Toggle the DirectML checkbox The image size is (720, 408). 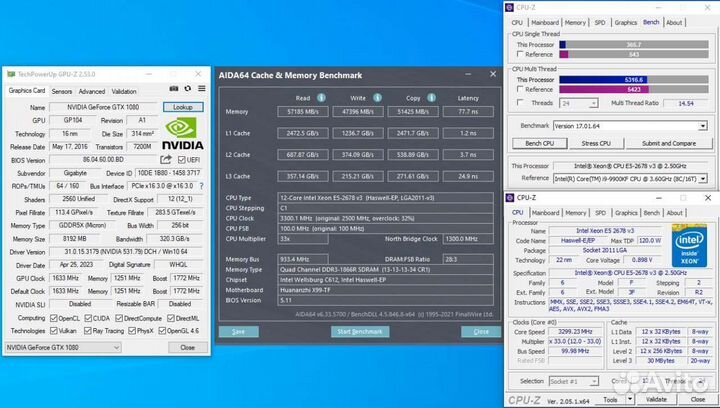(171, 318)
